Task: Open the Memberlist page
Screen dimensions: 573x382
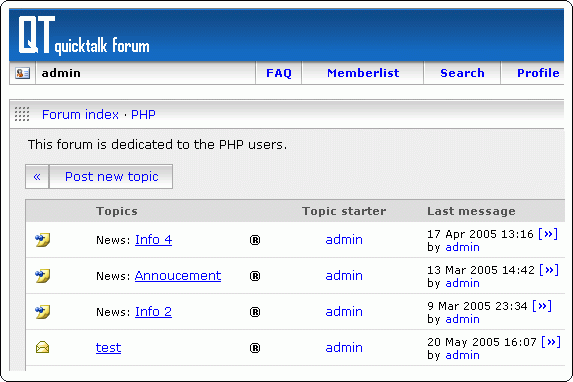Action: (363, 73)
